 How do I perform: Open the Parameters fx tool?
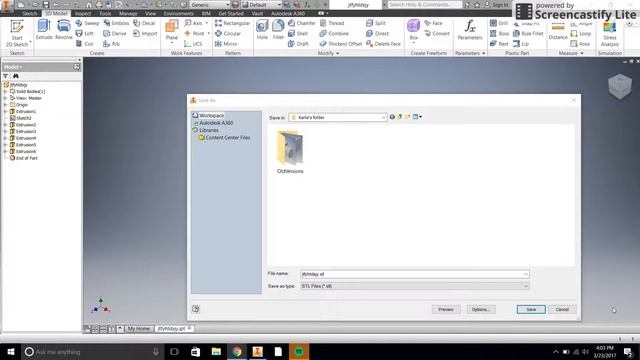[470, 30]
